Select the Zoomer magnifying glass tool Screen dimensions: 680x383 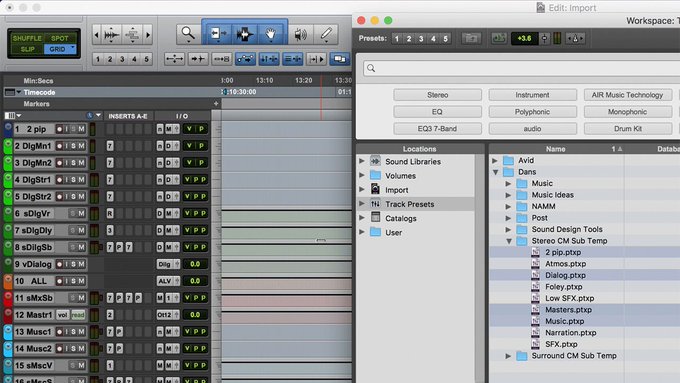(188, 34)
